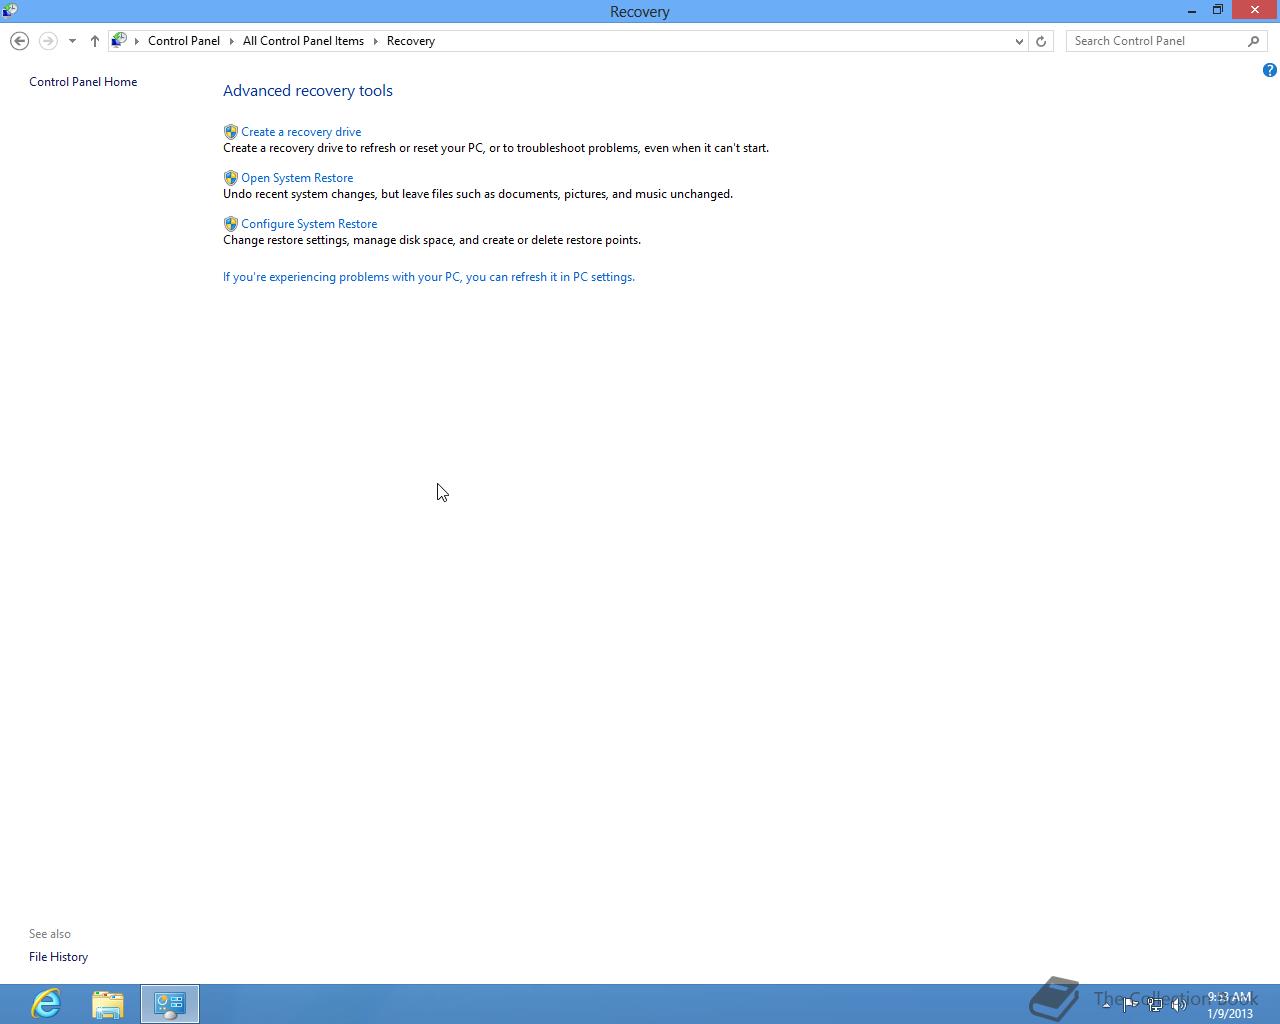Image resolution: width=1280 pixels, height=1024 pixels.
Task: Click the Open System Restore link
Action: tap(297, 178)
